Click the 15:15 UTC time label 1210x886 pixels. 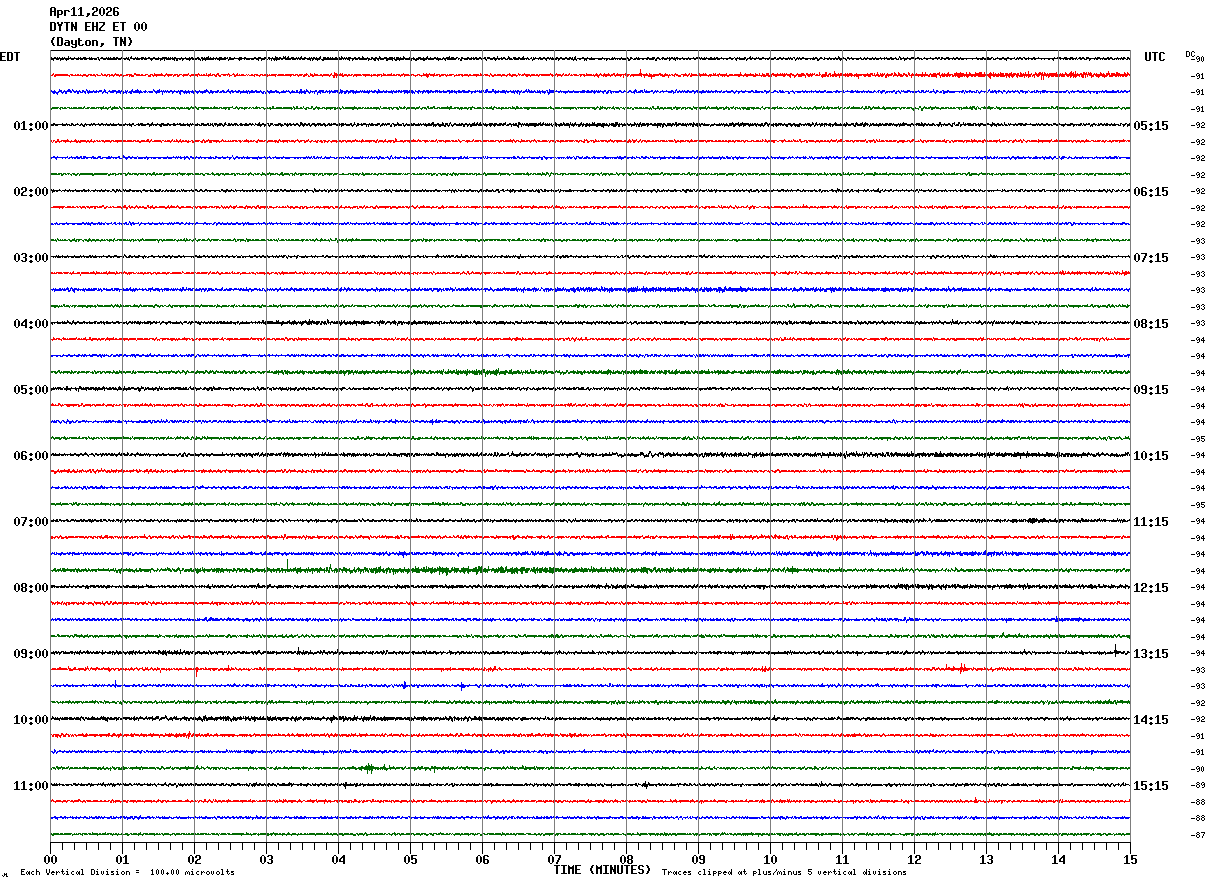pos(1151,786)
